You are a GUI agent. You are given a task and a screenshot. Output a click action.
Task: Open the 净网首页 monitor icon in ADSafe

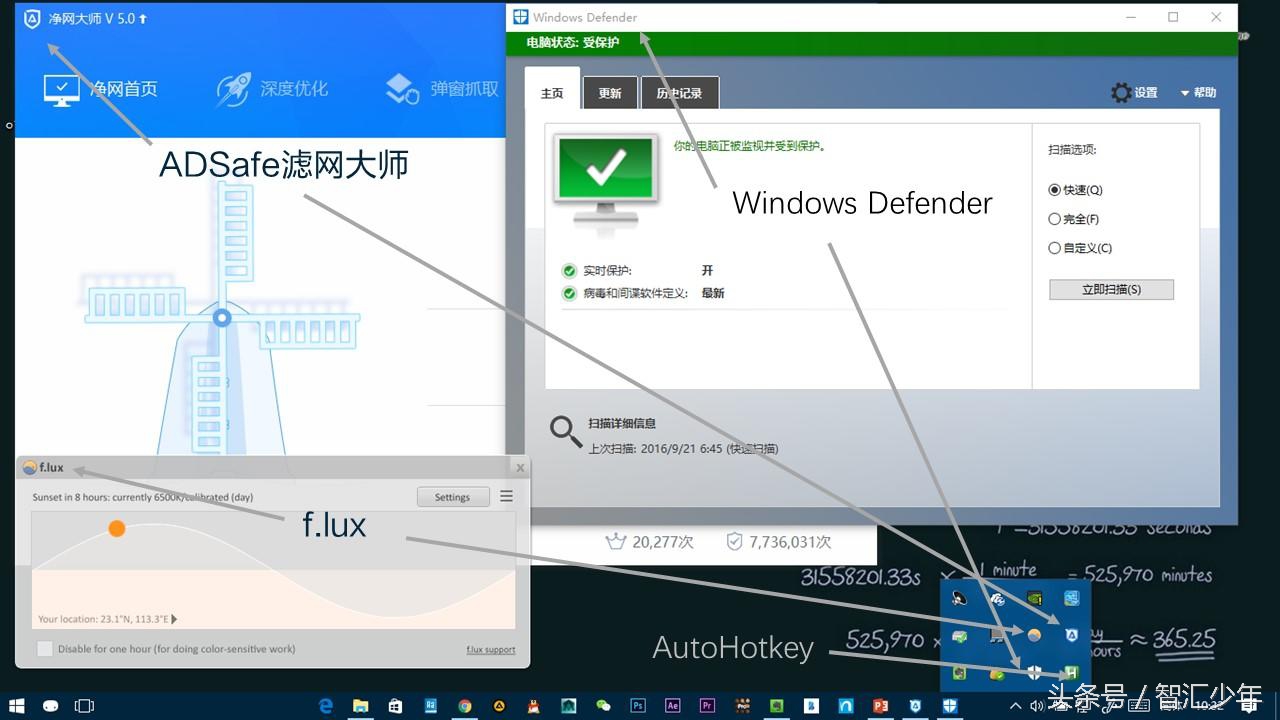coord(62,89)
